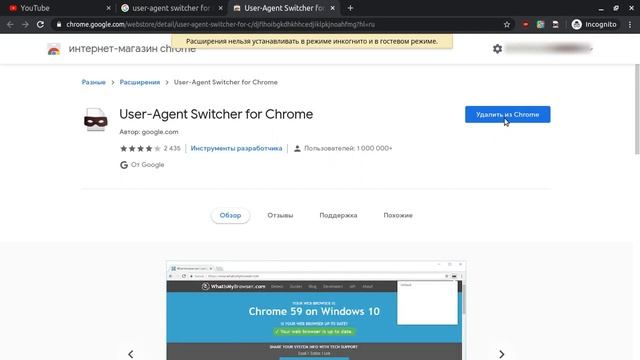The image size is (640, 360).
Task: Click the browser forward arrow
Action: 25,24
